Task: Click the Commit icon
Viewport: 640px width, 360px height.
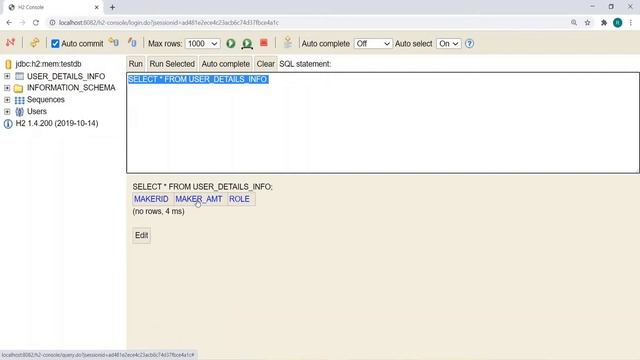Action: [132, 42]
